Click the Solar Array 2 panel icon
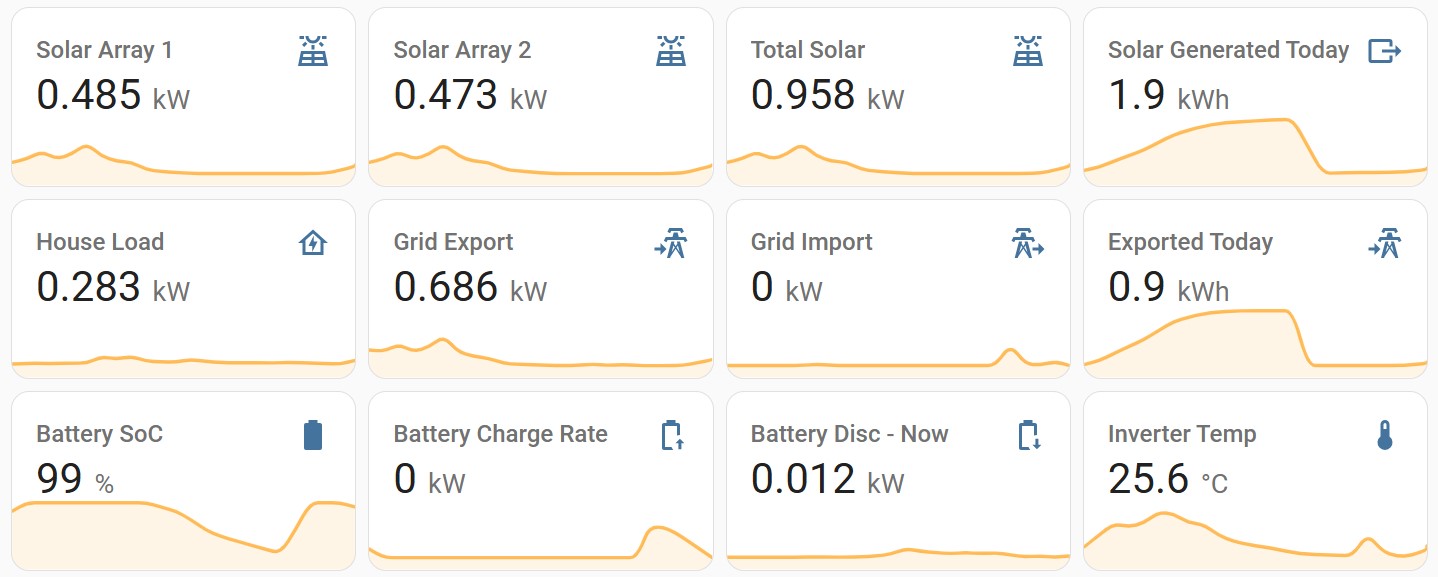 [670, 51]
